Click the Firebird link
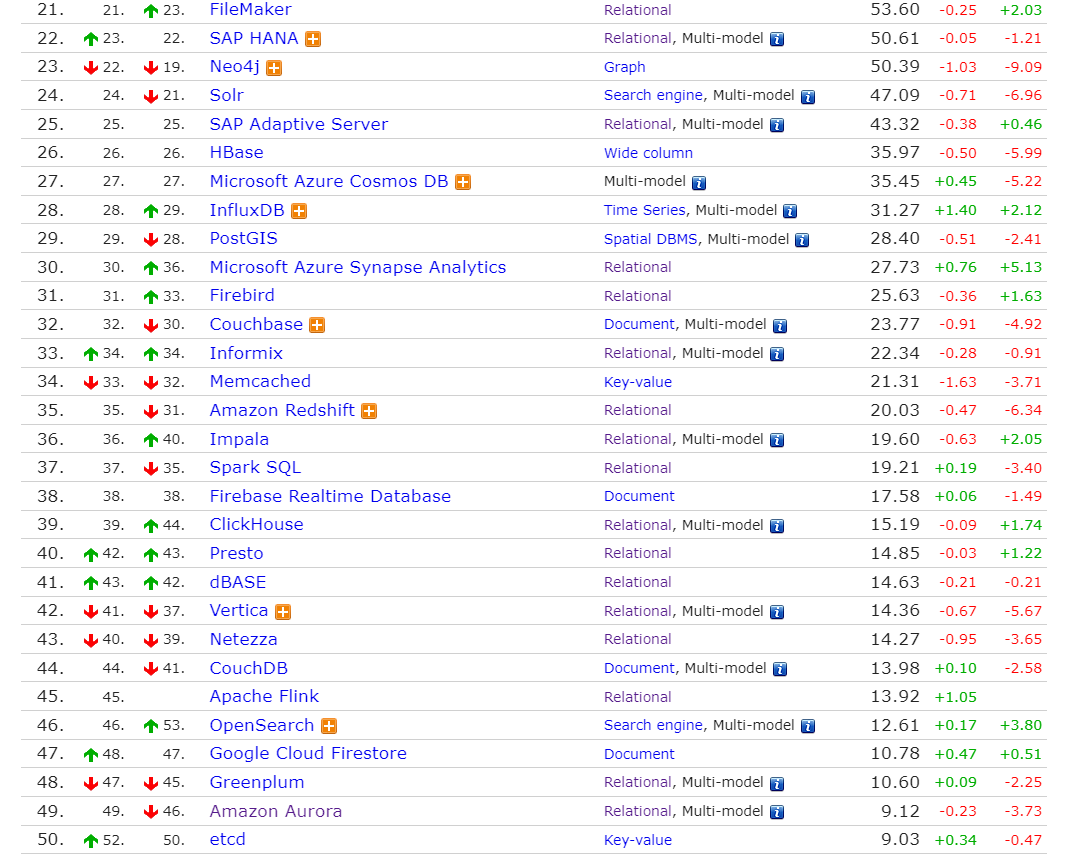The image size is (1068, 858). pyautogui.click(x=242, y=296)
